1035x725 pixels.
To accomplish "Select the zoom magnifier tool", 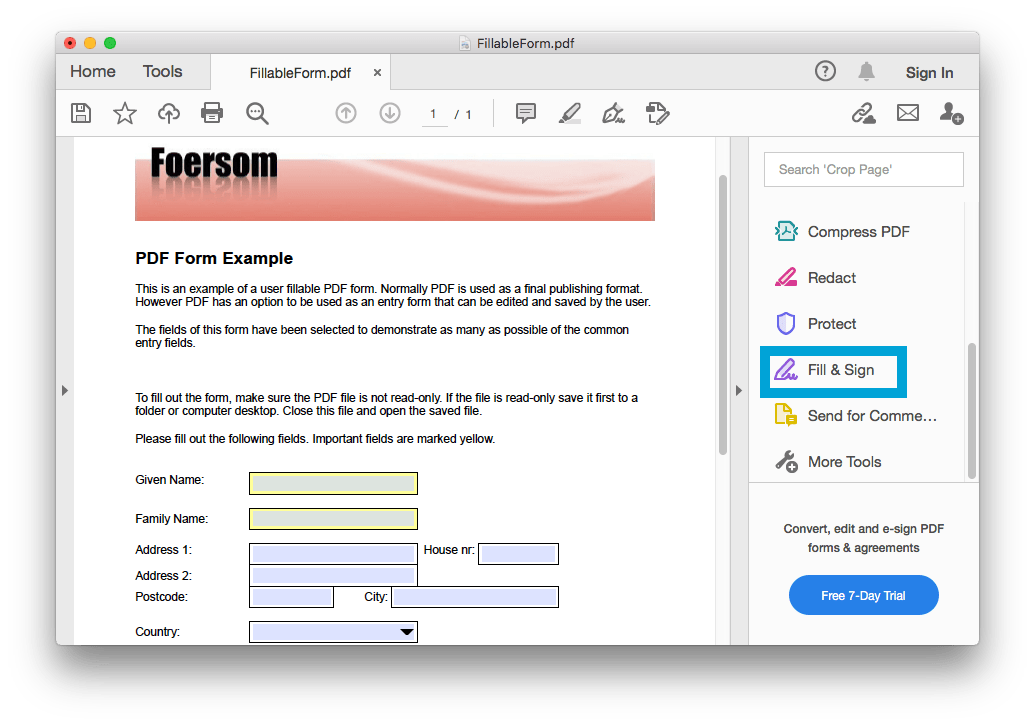I will 257,113.
